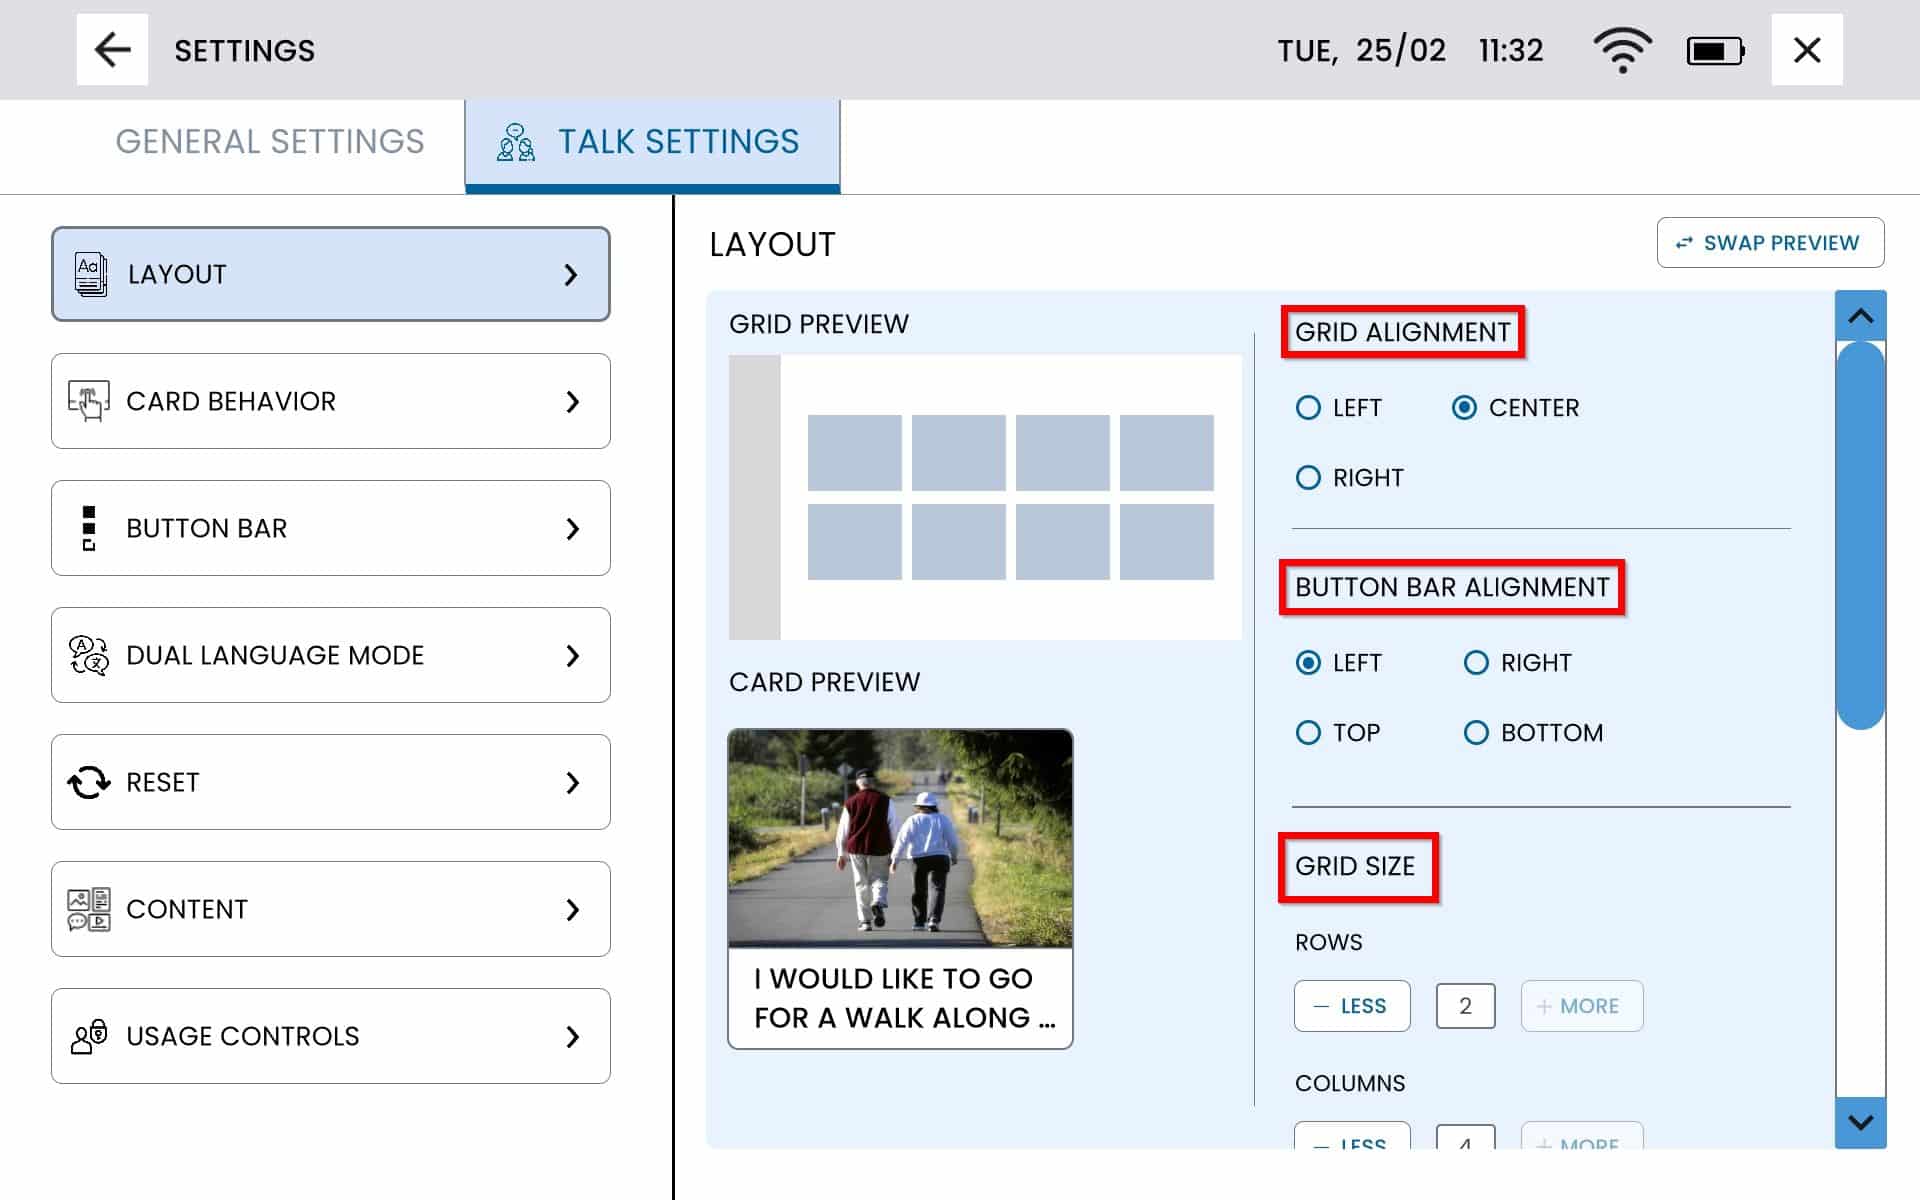1920x1200 pixels.
Task: Click the Card Behavior hand icon
Action: tap(89, 401)
